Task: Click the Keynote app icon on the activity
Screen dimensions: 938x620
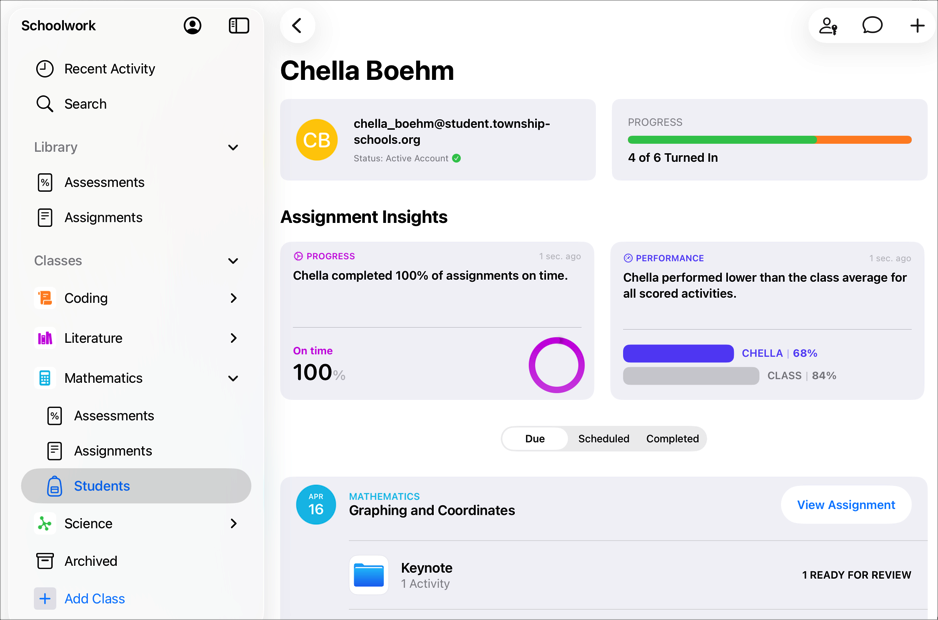Action: point(368,575)
